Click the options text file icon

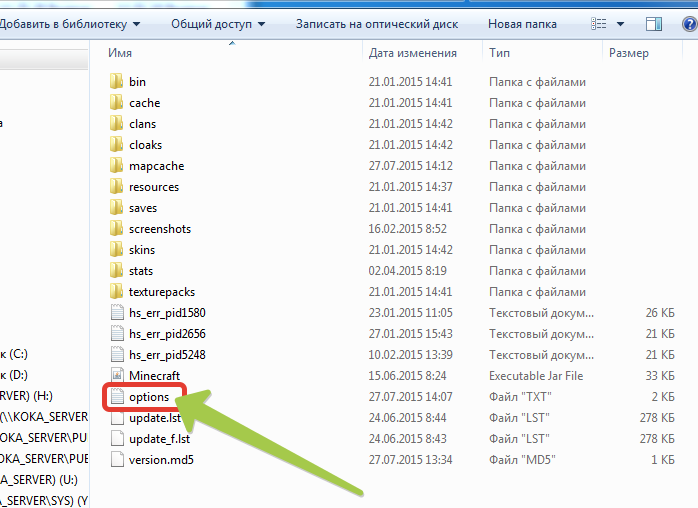[116, 397]
